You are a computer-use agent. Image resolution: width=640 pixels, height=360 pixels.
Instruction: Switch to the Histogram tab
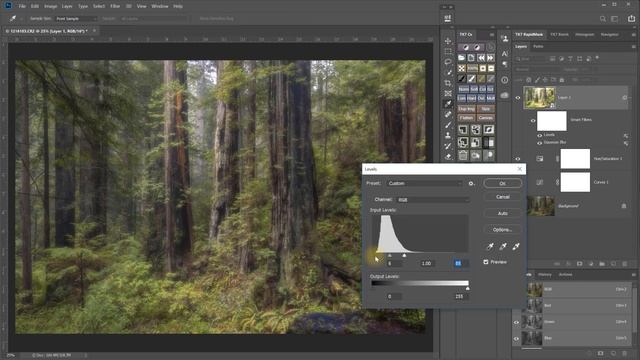[x=584, y=35]
